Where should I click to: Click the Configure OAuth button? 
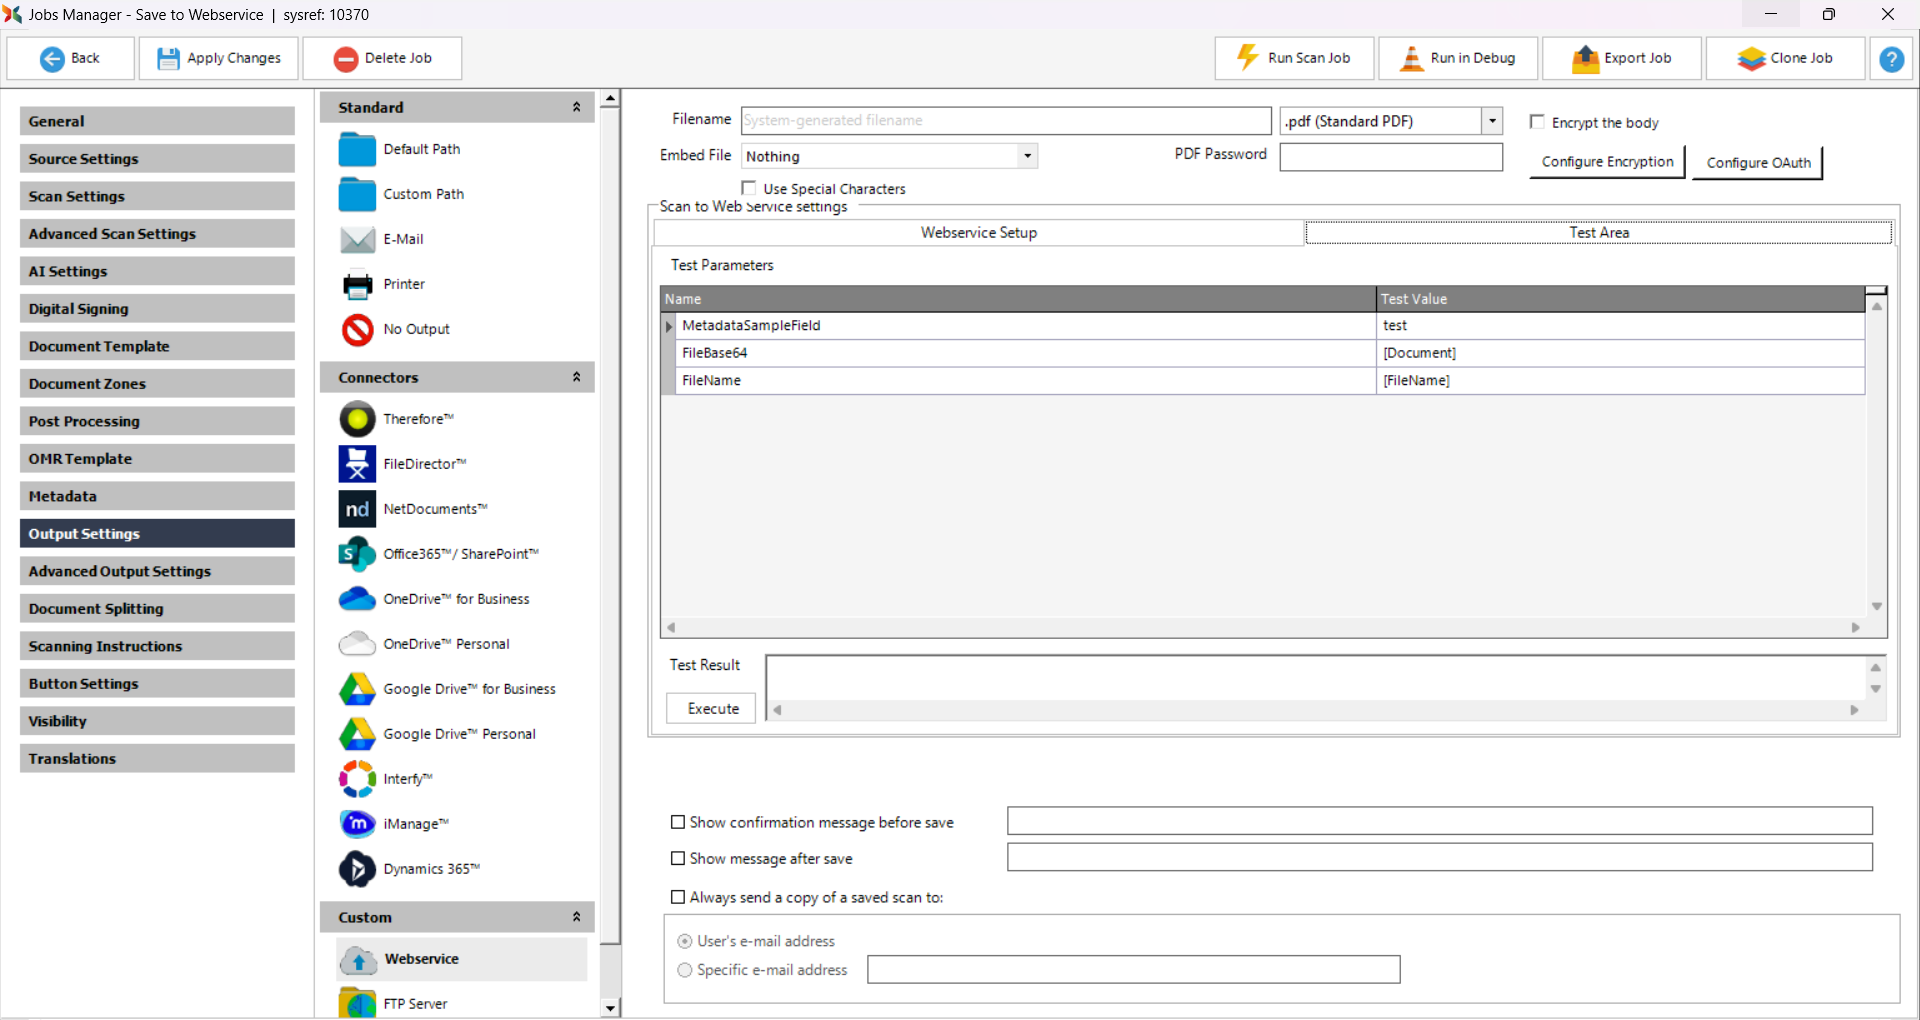tap(1757, 163)
